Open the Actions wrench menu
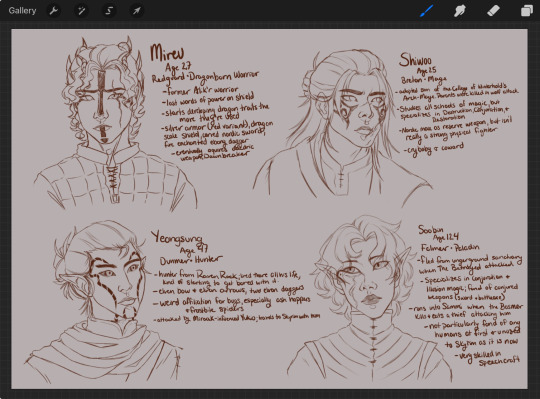 click(53, 11)
